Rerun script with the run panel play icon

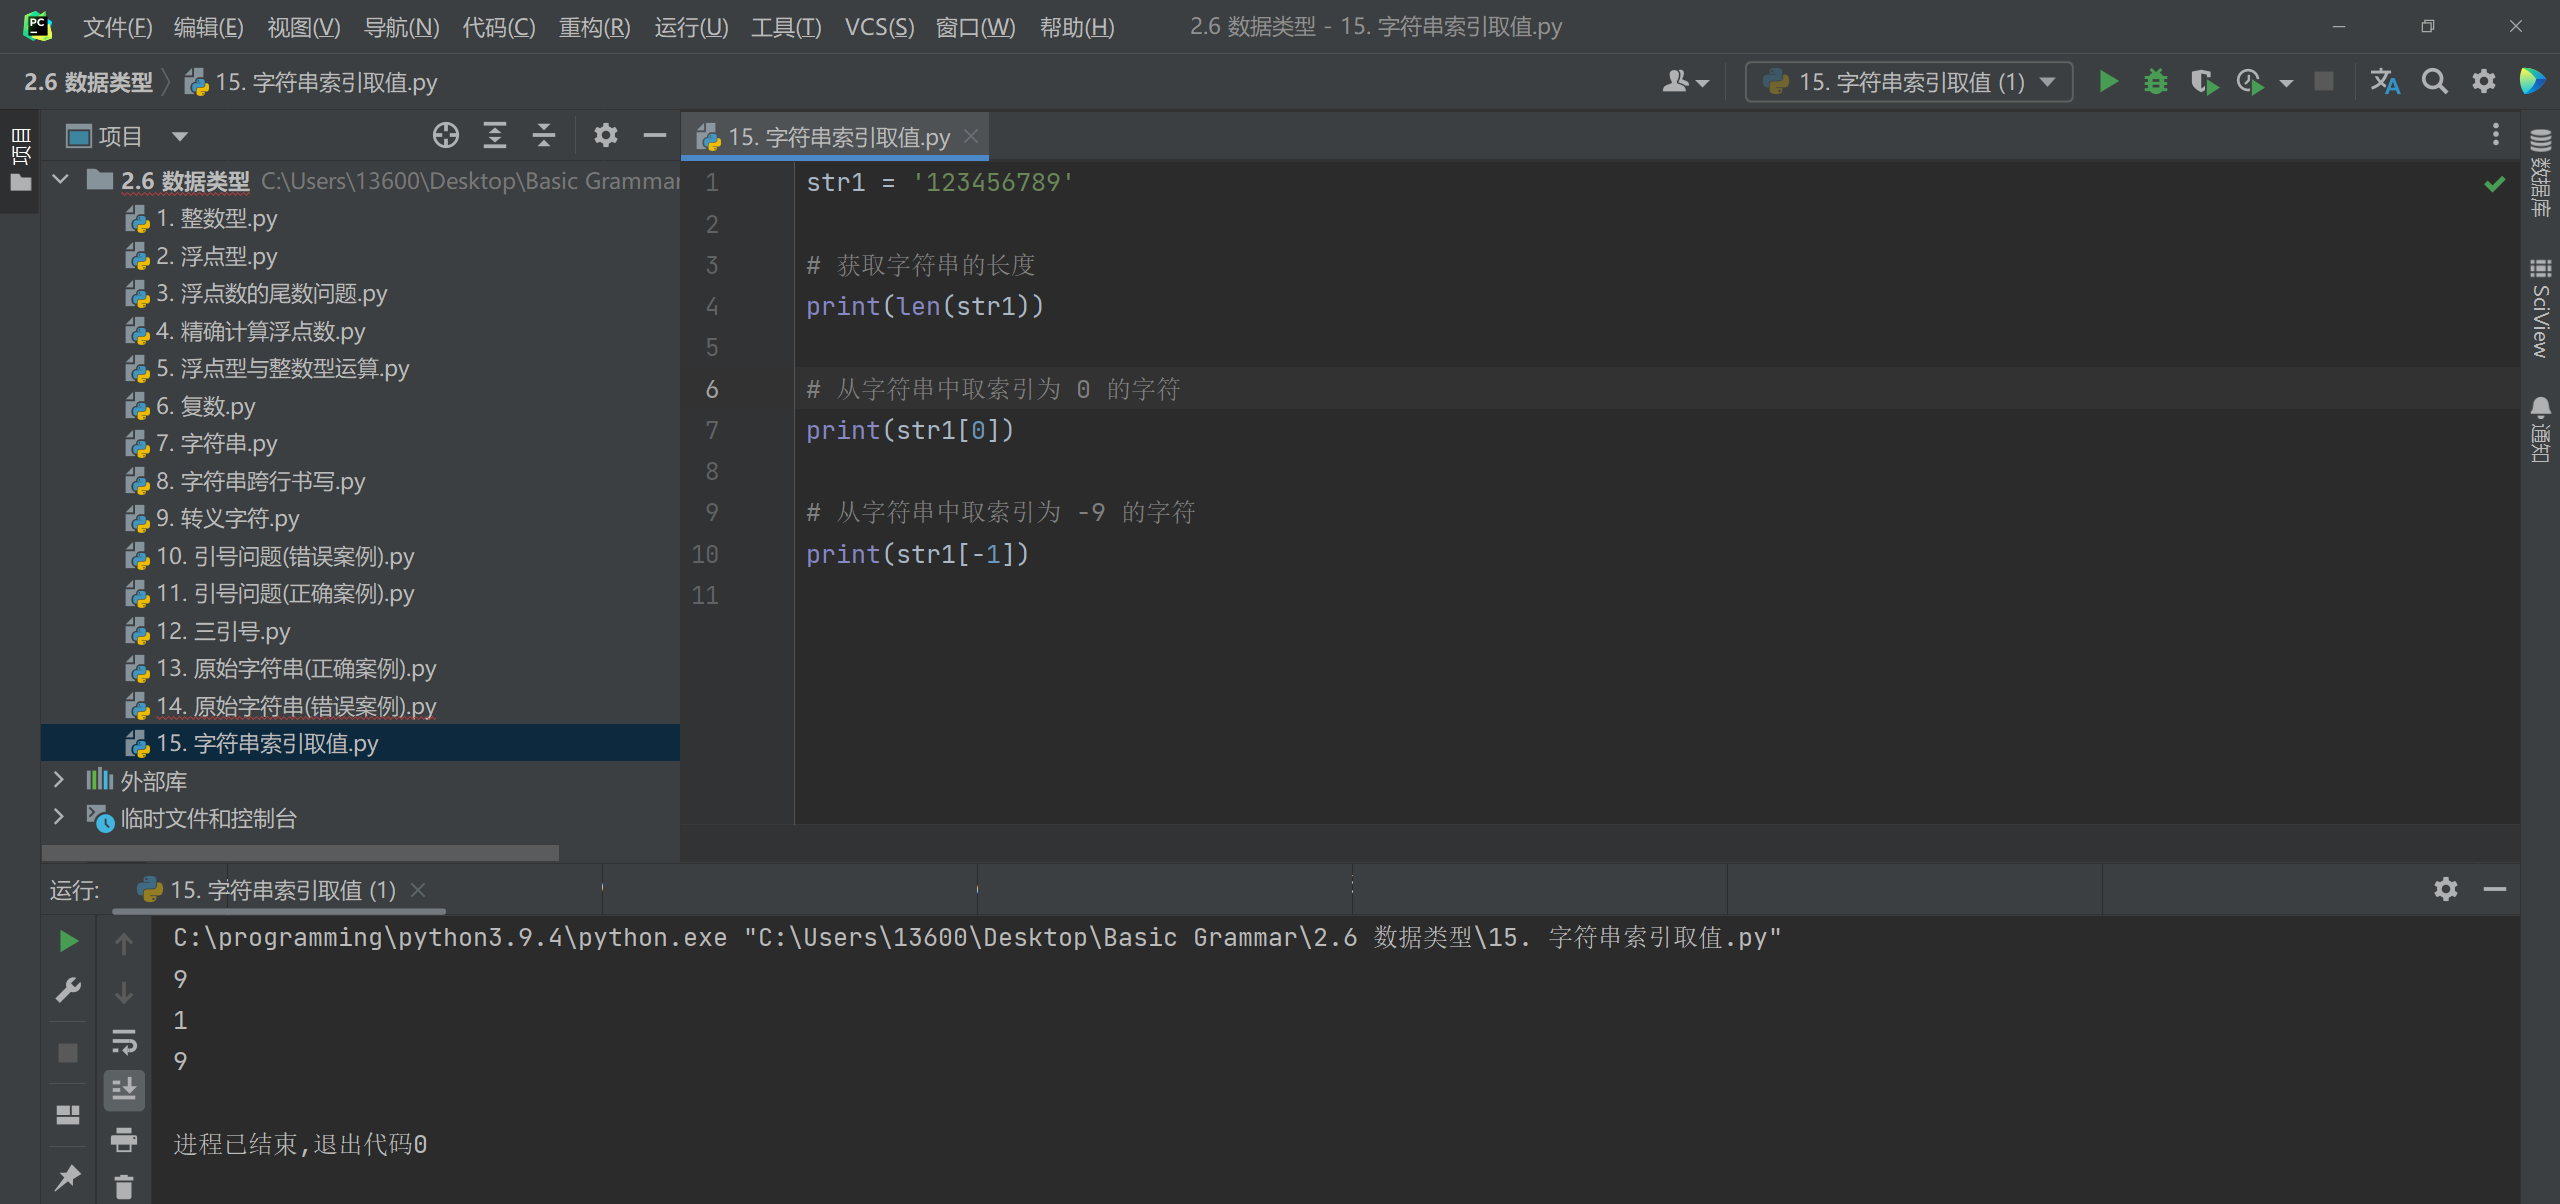pyautogui.click(x=68, y=941)
